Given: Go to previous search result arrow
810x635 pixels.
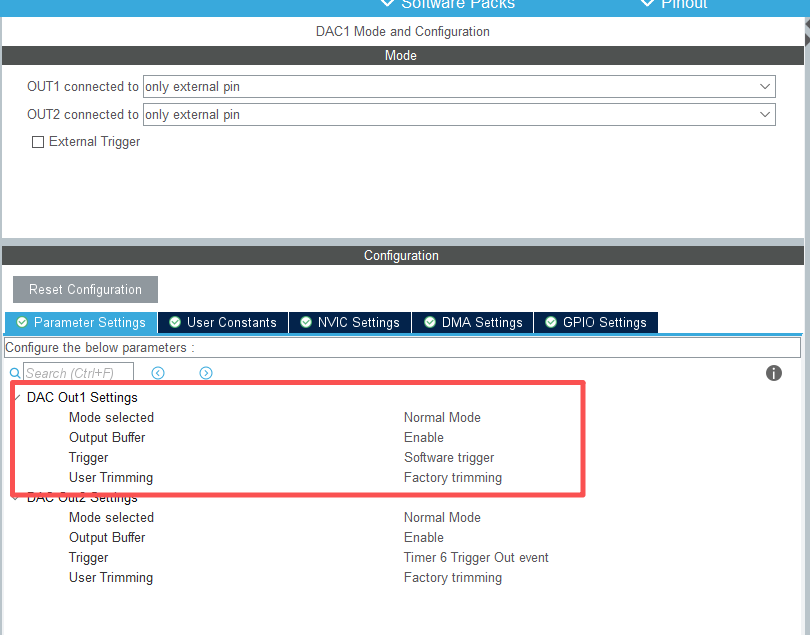Looking at the screenshot, I should click(158, 373).
